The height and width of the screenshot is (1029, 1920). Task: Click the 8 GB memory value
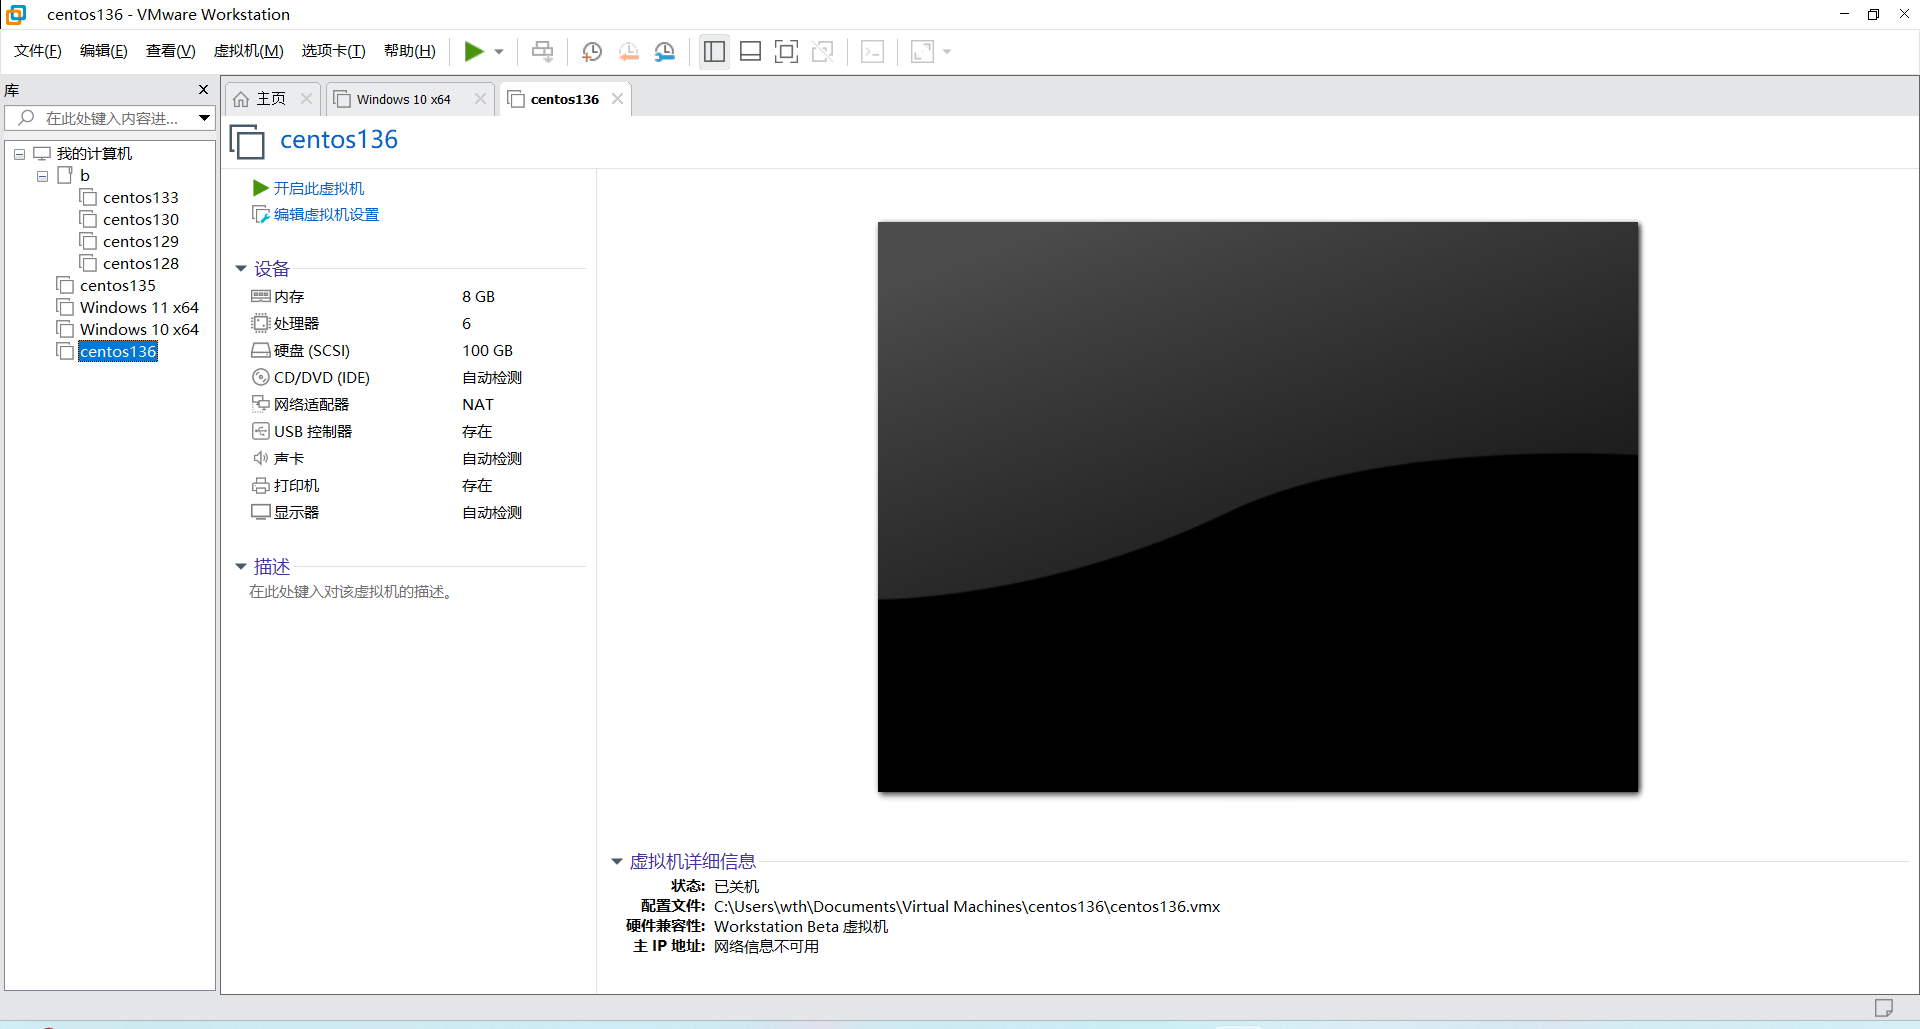478,296
